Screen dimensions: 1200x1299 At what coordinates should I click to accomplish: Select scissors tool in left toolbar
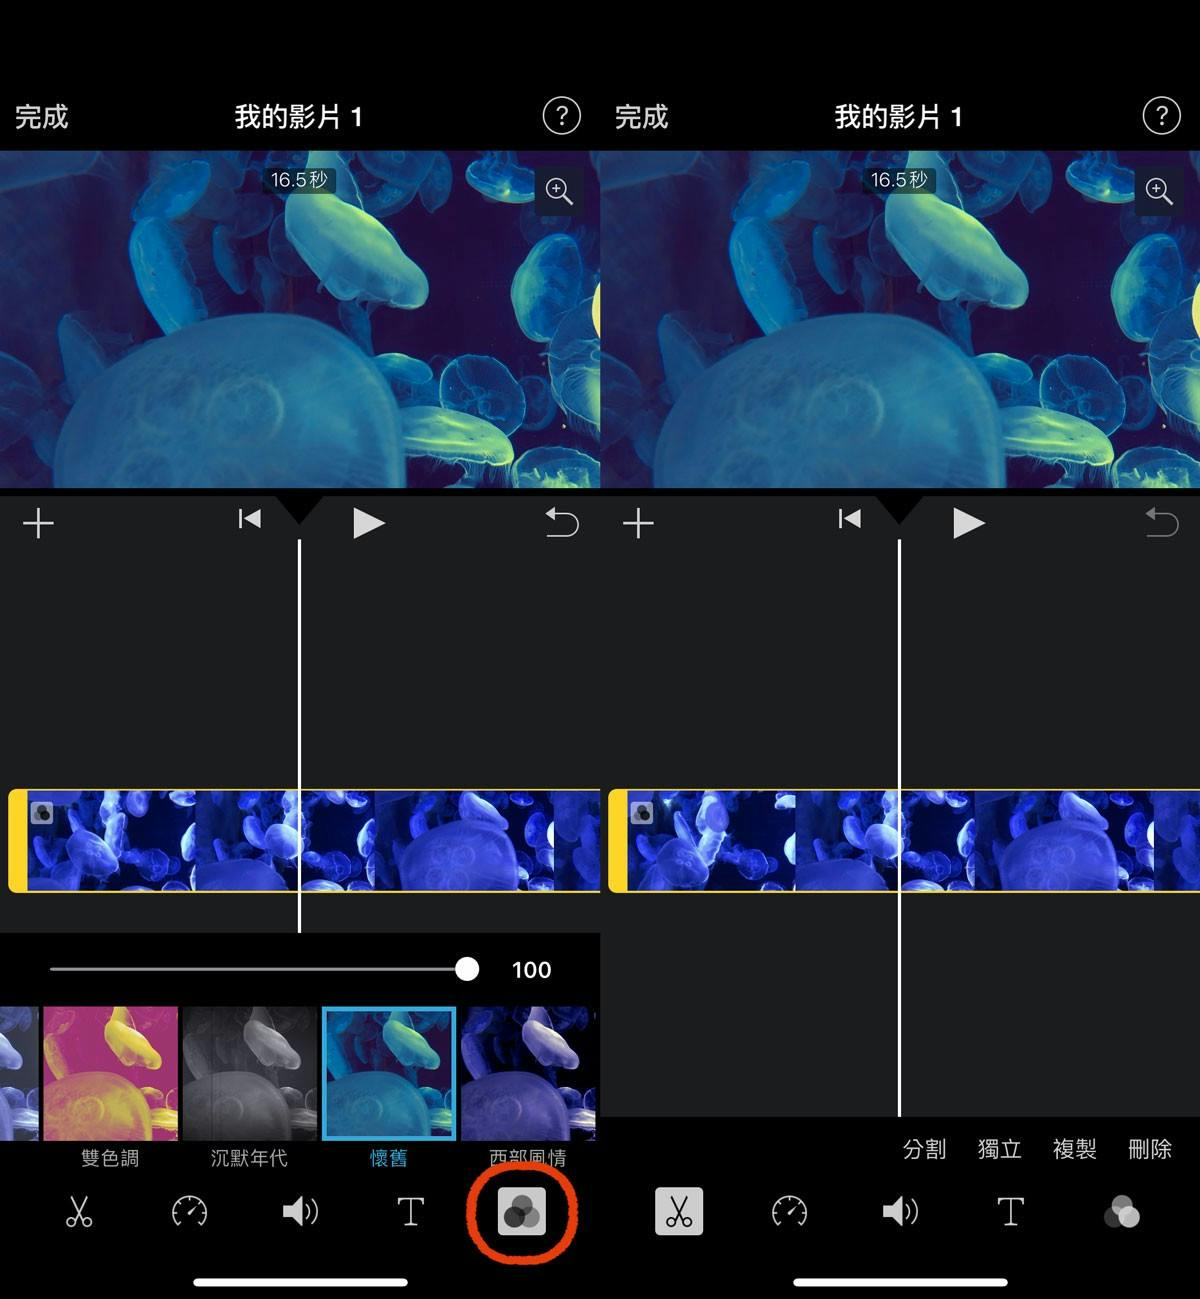tap(79, 1212)
